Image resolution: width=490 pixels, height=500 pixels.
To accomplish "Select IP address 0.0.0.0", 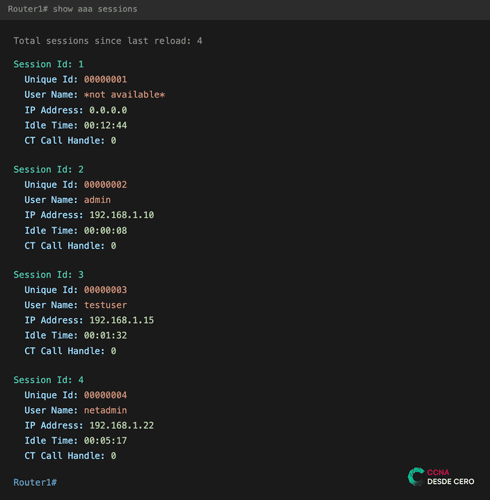I will coord(108,110).
